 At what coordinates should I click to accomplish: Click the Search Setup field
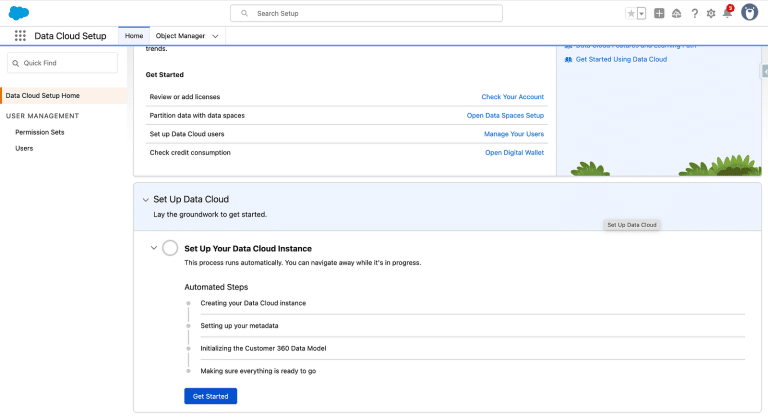tap(366, 13)
